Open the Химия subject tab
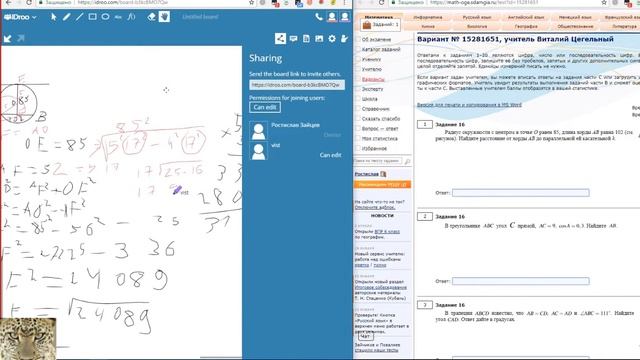This screenshot has width=640, height=360. pyautogui.click(x=427, y=27)
